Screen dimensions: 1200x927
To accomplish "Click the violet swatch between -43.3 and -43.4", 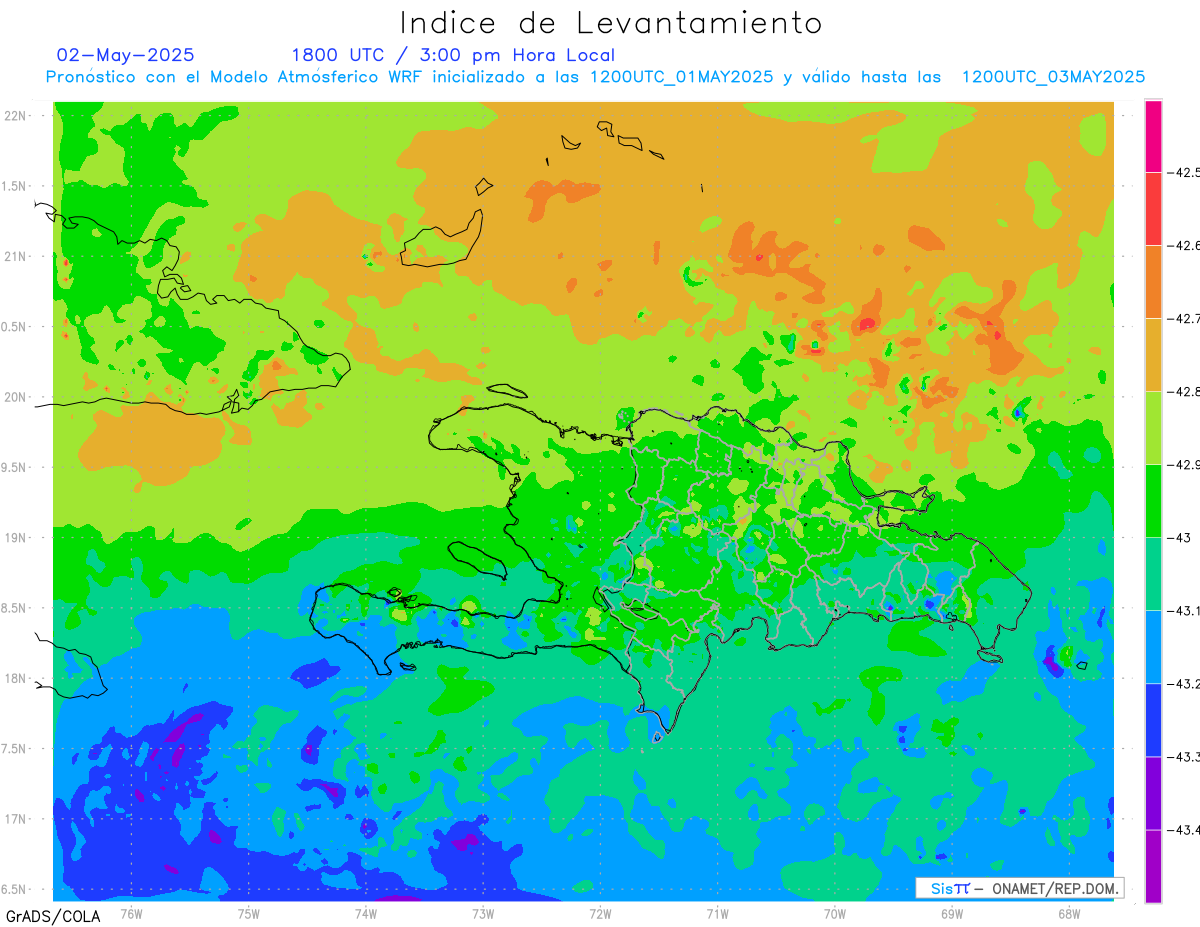I will [x=1153, y=792].
